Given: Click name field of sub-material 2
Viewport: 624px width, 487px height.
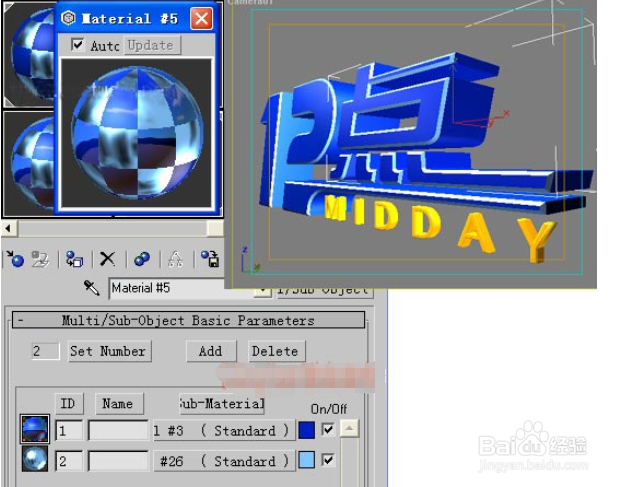Looking at the screenshot, I should click(x=118, y=461).
